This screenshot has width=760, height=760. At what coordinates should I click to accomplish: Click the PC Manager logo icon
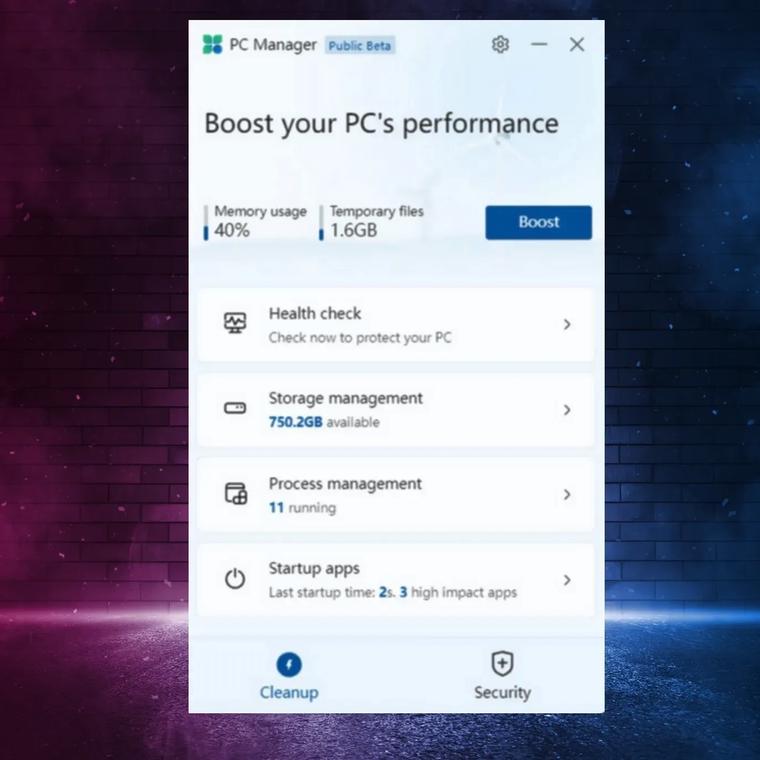[x=212, y=45]
